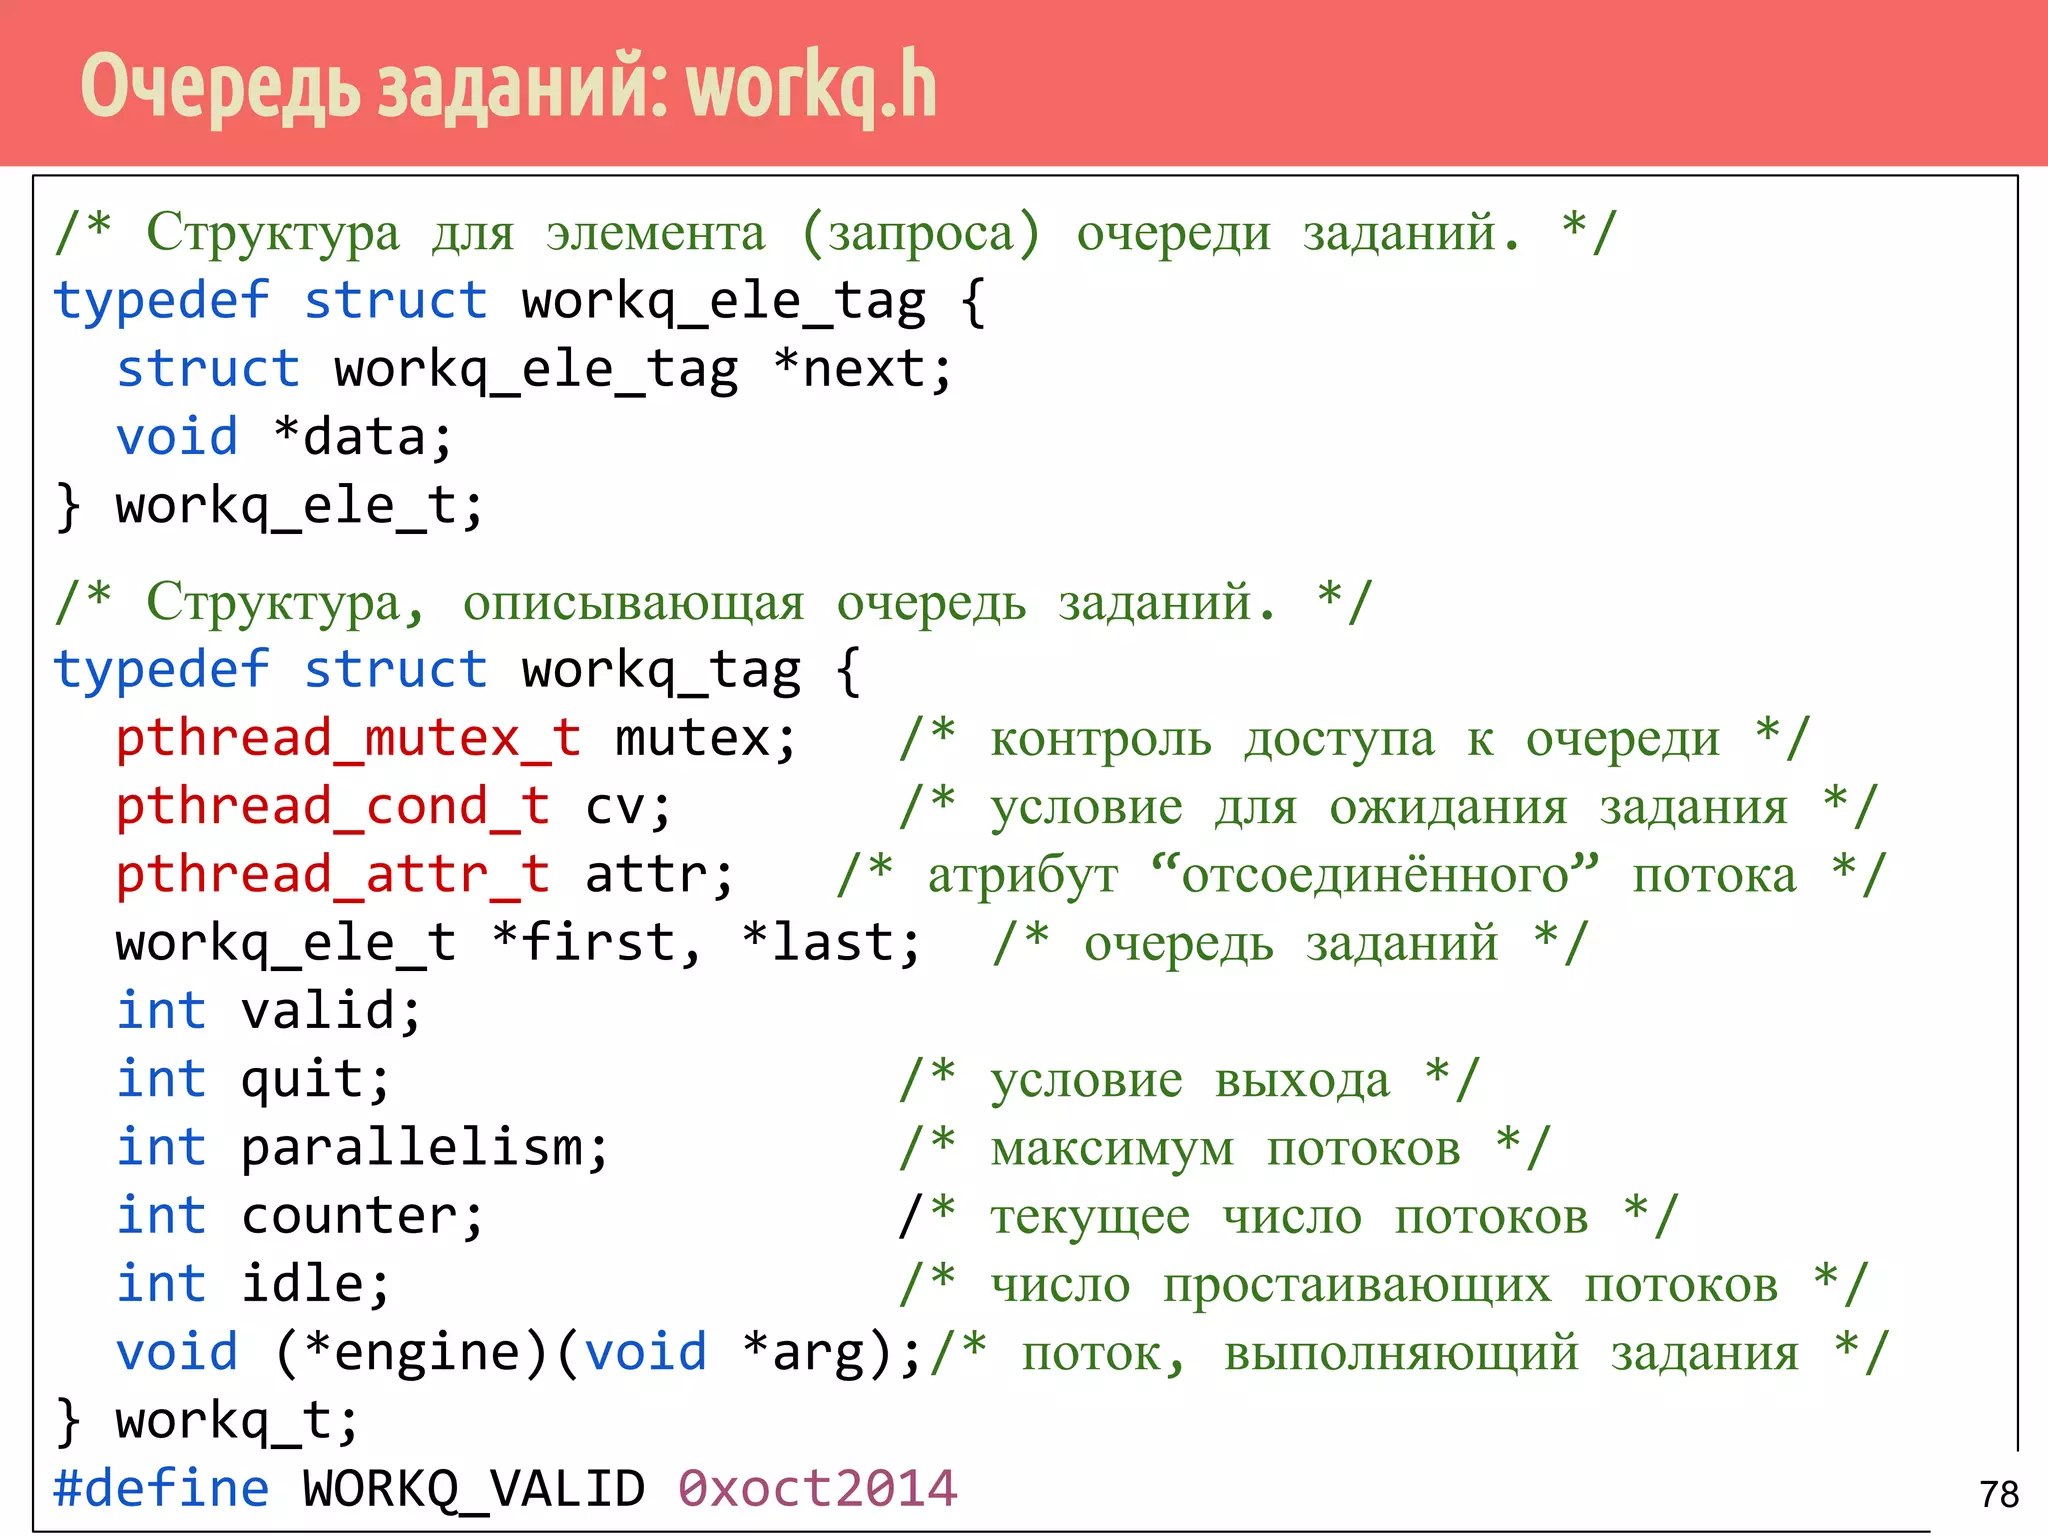Click the comment 'текущее число потоков'
The height and width of the screenshot is (1536, 2048).
(1289, 1217)
